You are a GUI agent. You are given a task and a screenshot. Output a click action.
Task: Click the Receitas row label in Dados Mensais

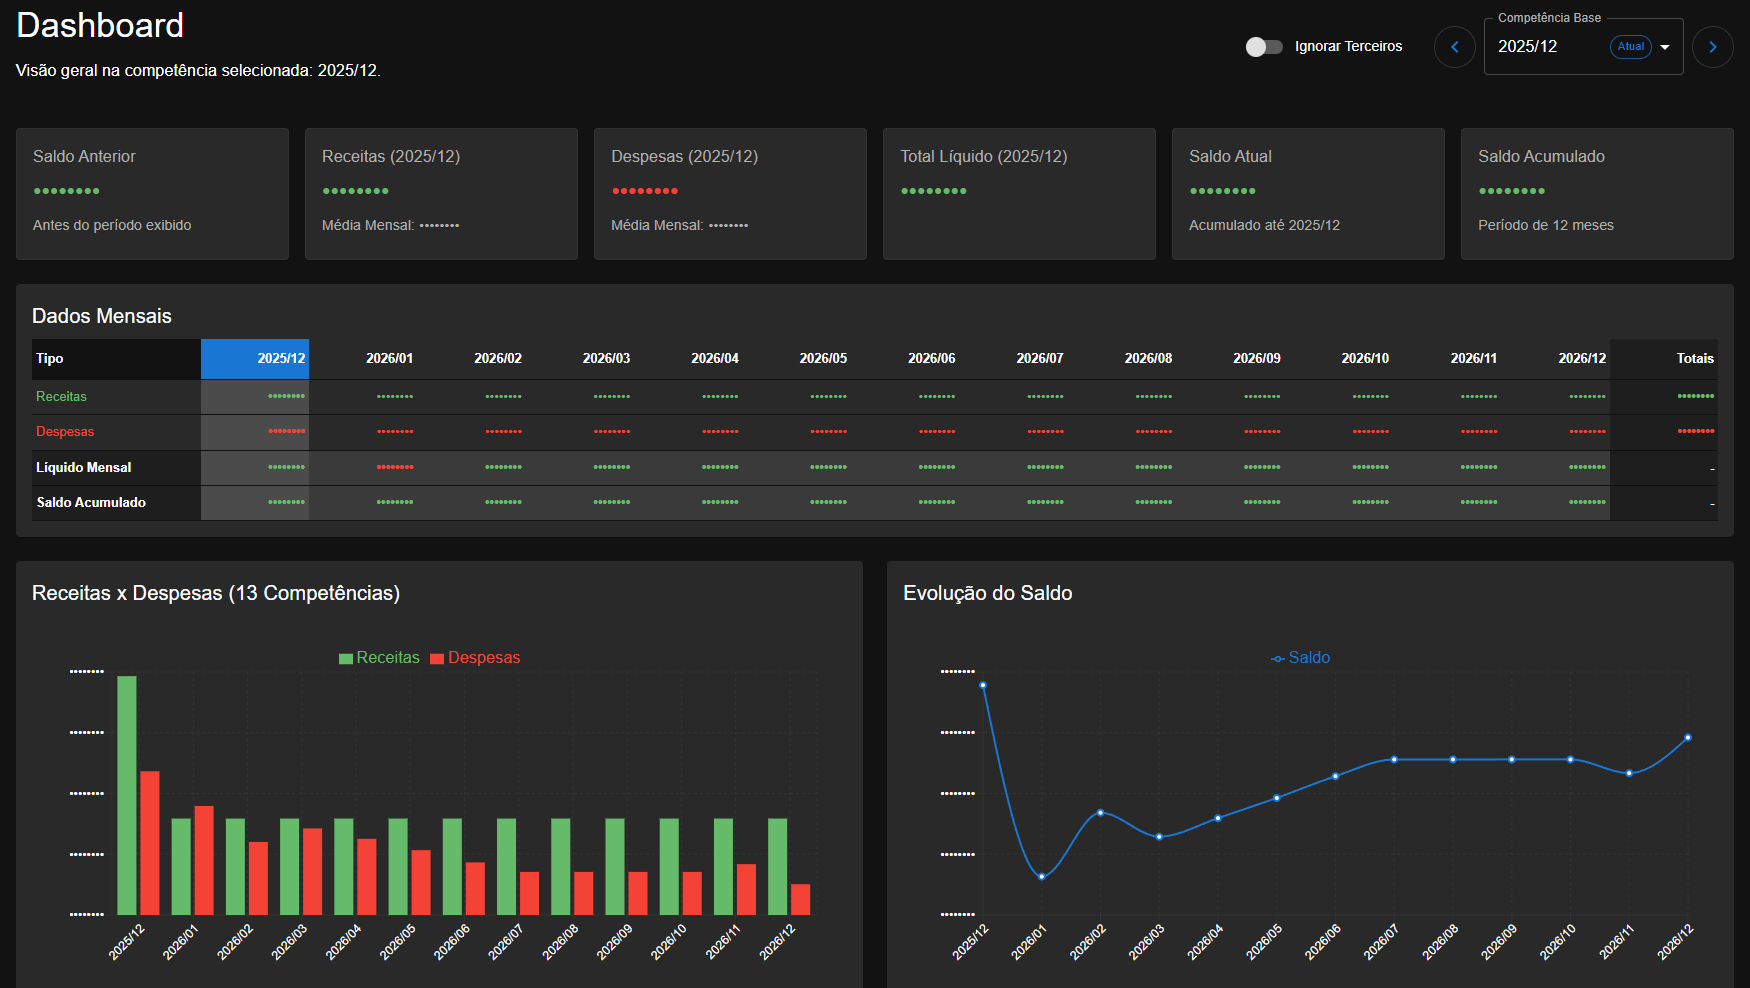[61, 396]
